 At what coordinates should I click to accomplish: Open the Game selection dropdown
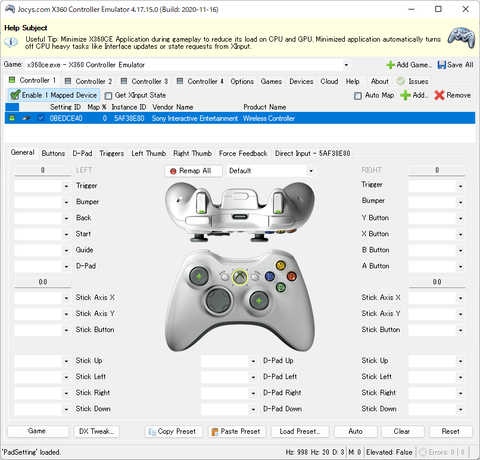pyautogui.click(x=346, y=65)
